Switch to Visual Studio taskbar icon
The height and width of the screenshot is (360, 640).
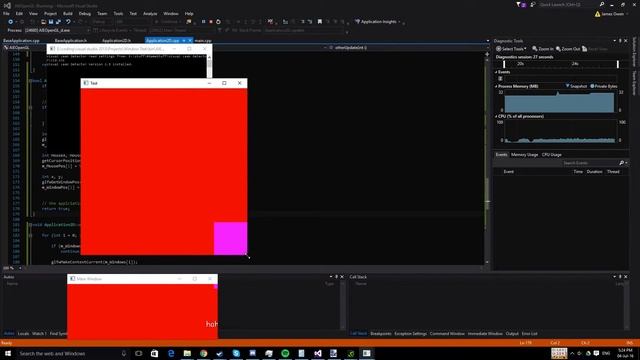tap(318, 353)
